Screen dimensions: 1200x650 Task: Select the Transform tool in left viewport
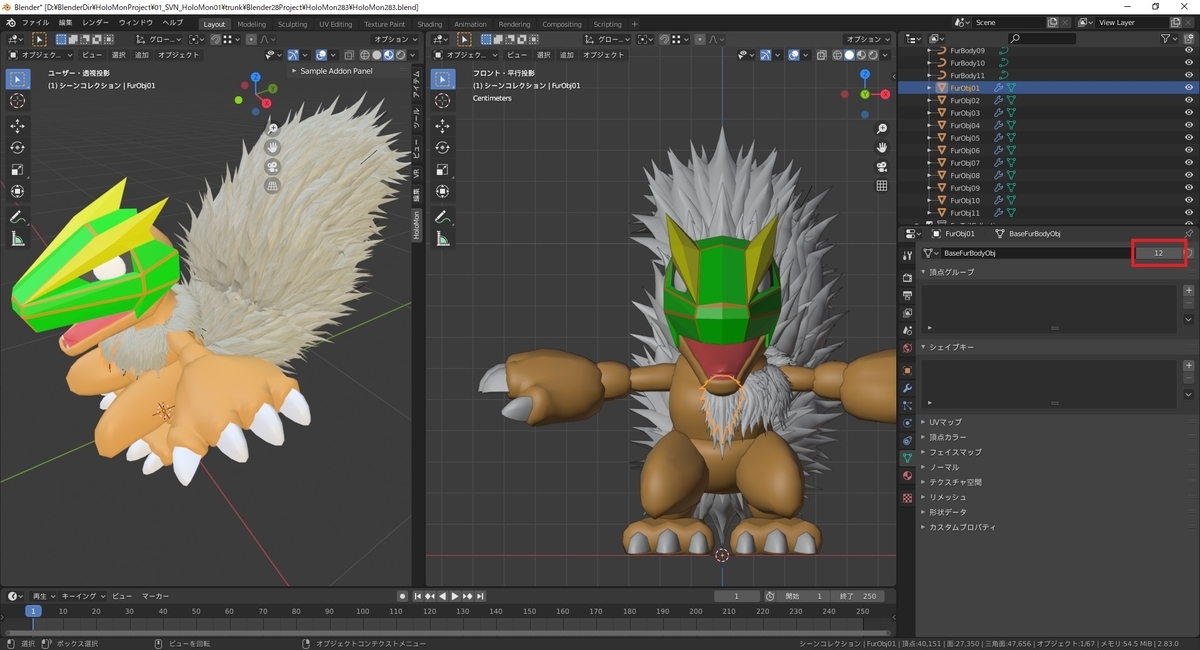pyautogui.click(x=18, y=191)
